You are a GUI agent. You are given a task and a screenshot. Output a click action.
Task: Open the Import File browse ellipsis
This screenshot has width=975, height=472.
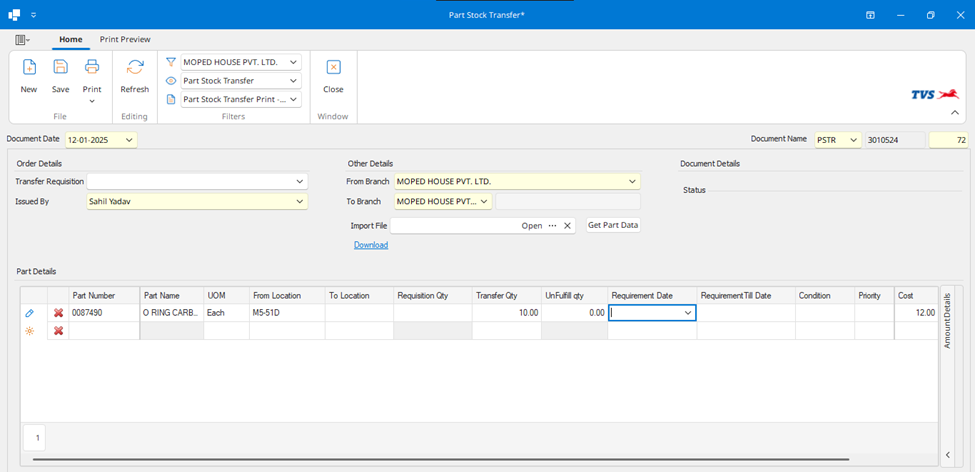point(552,226)
